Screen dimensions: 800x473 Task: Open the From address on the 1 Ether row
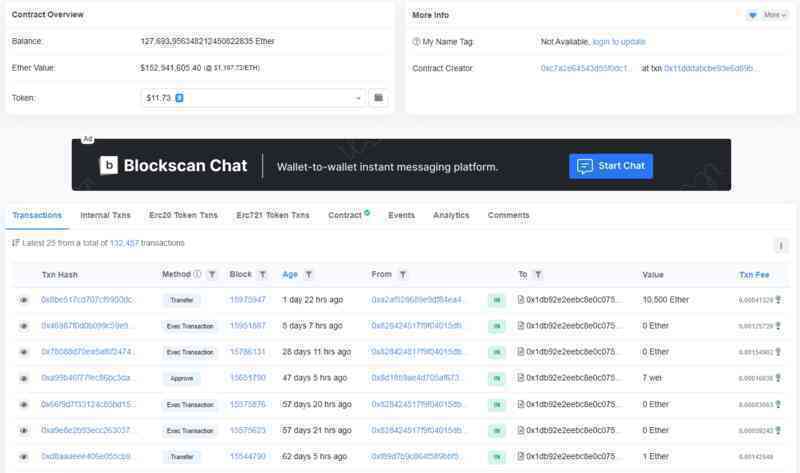[417, 456]
